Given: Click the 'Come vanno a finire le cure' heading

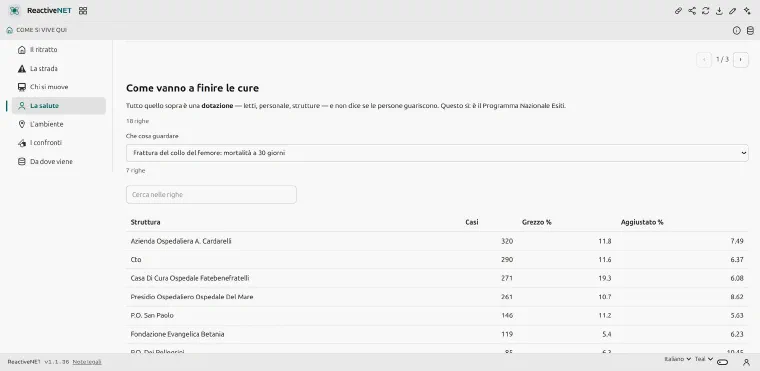Looking at the screenshot, I should [192, 88].
